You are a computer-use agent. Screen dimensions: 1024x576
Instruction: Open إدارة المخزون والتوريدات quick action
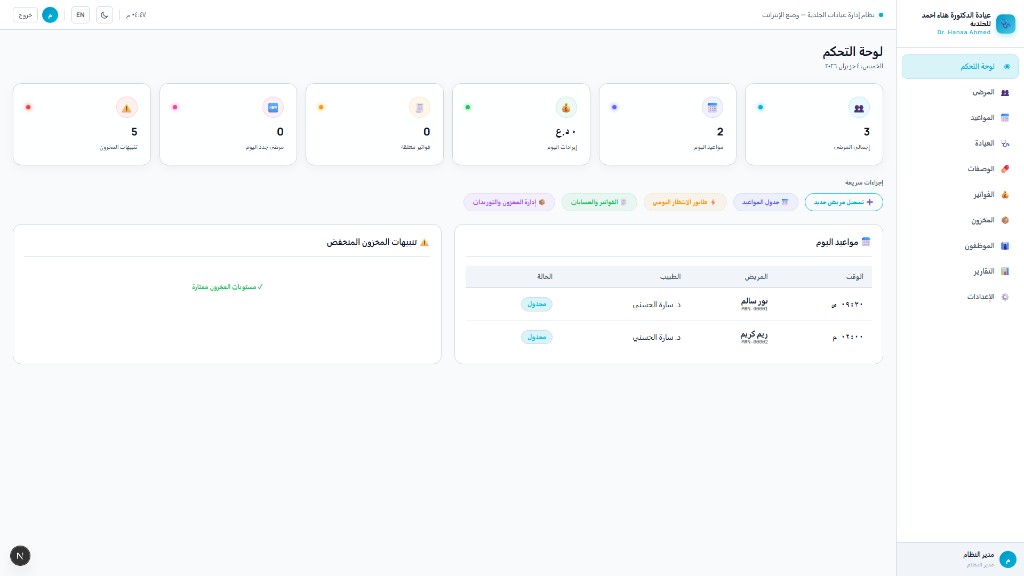tap(509, 202)
